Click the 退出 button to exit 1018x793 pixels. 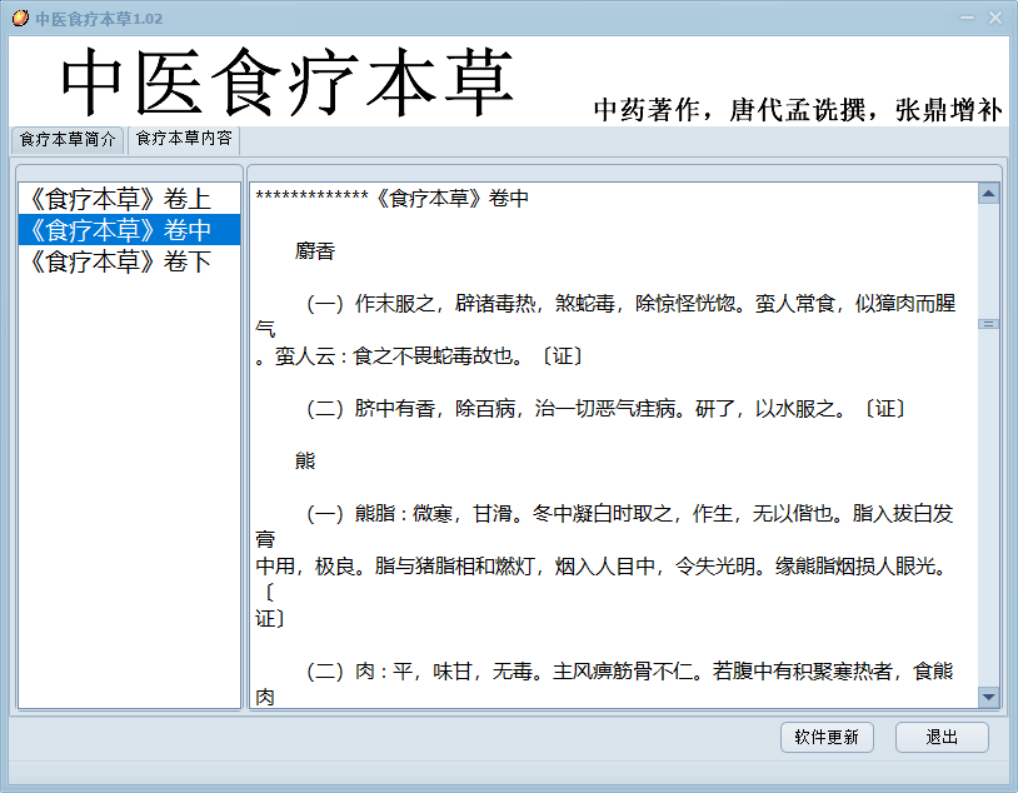941,737
